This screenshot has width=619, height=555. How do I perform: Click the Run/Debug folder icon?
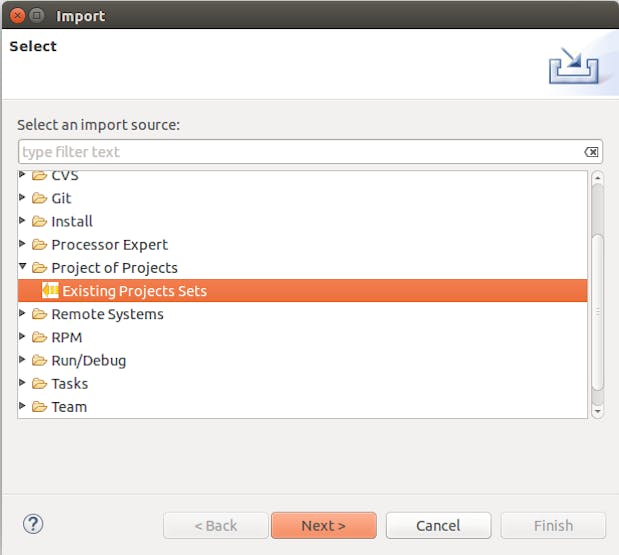pyautogui.click(x=39, y=360)
